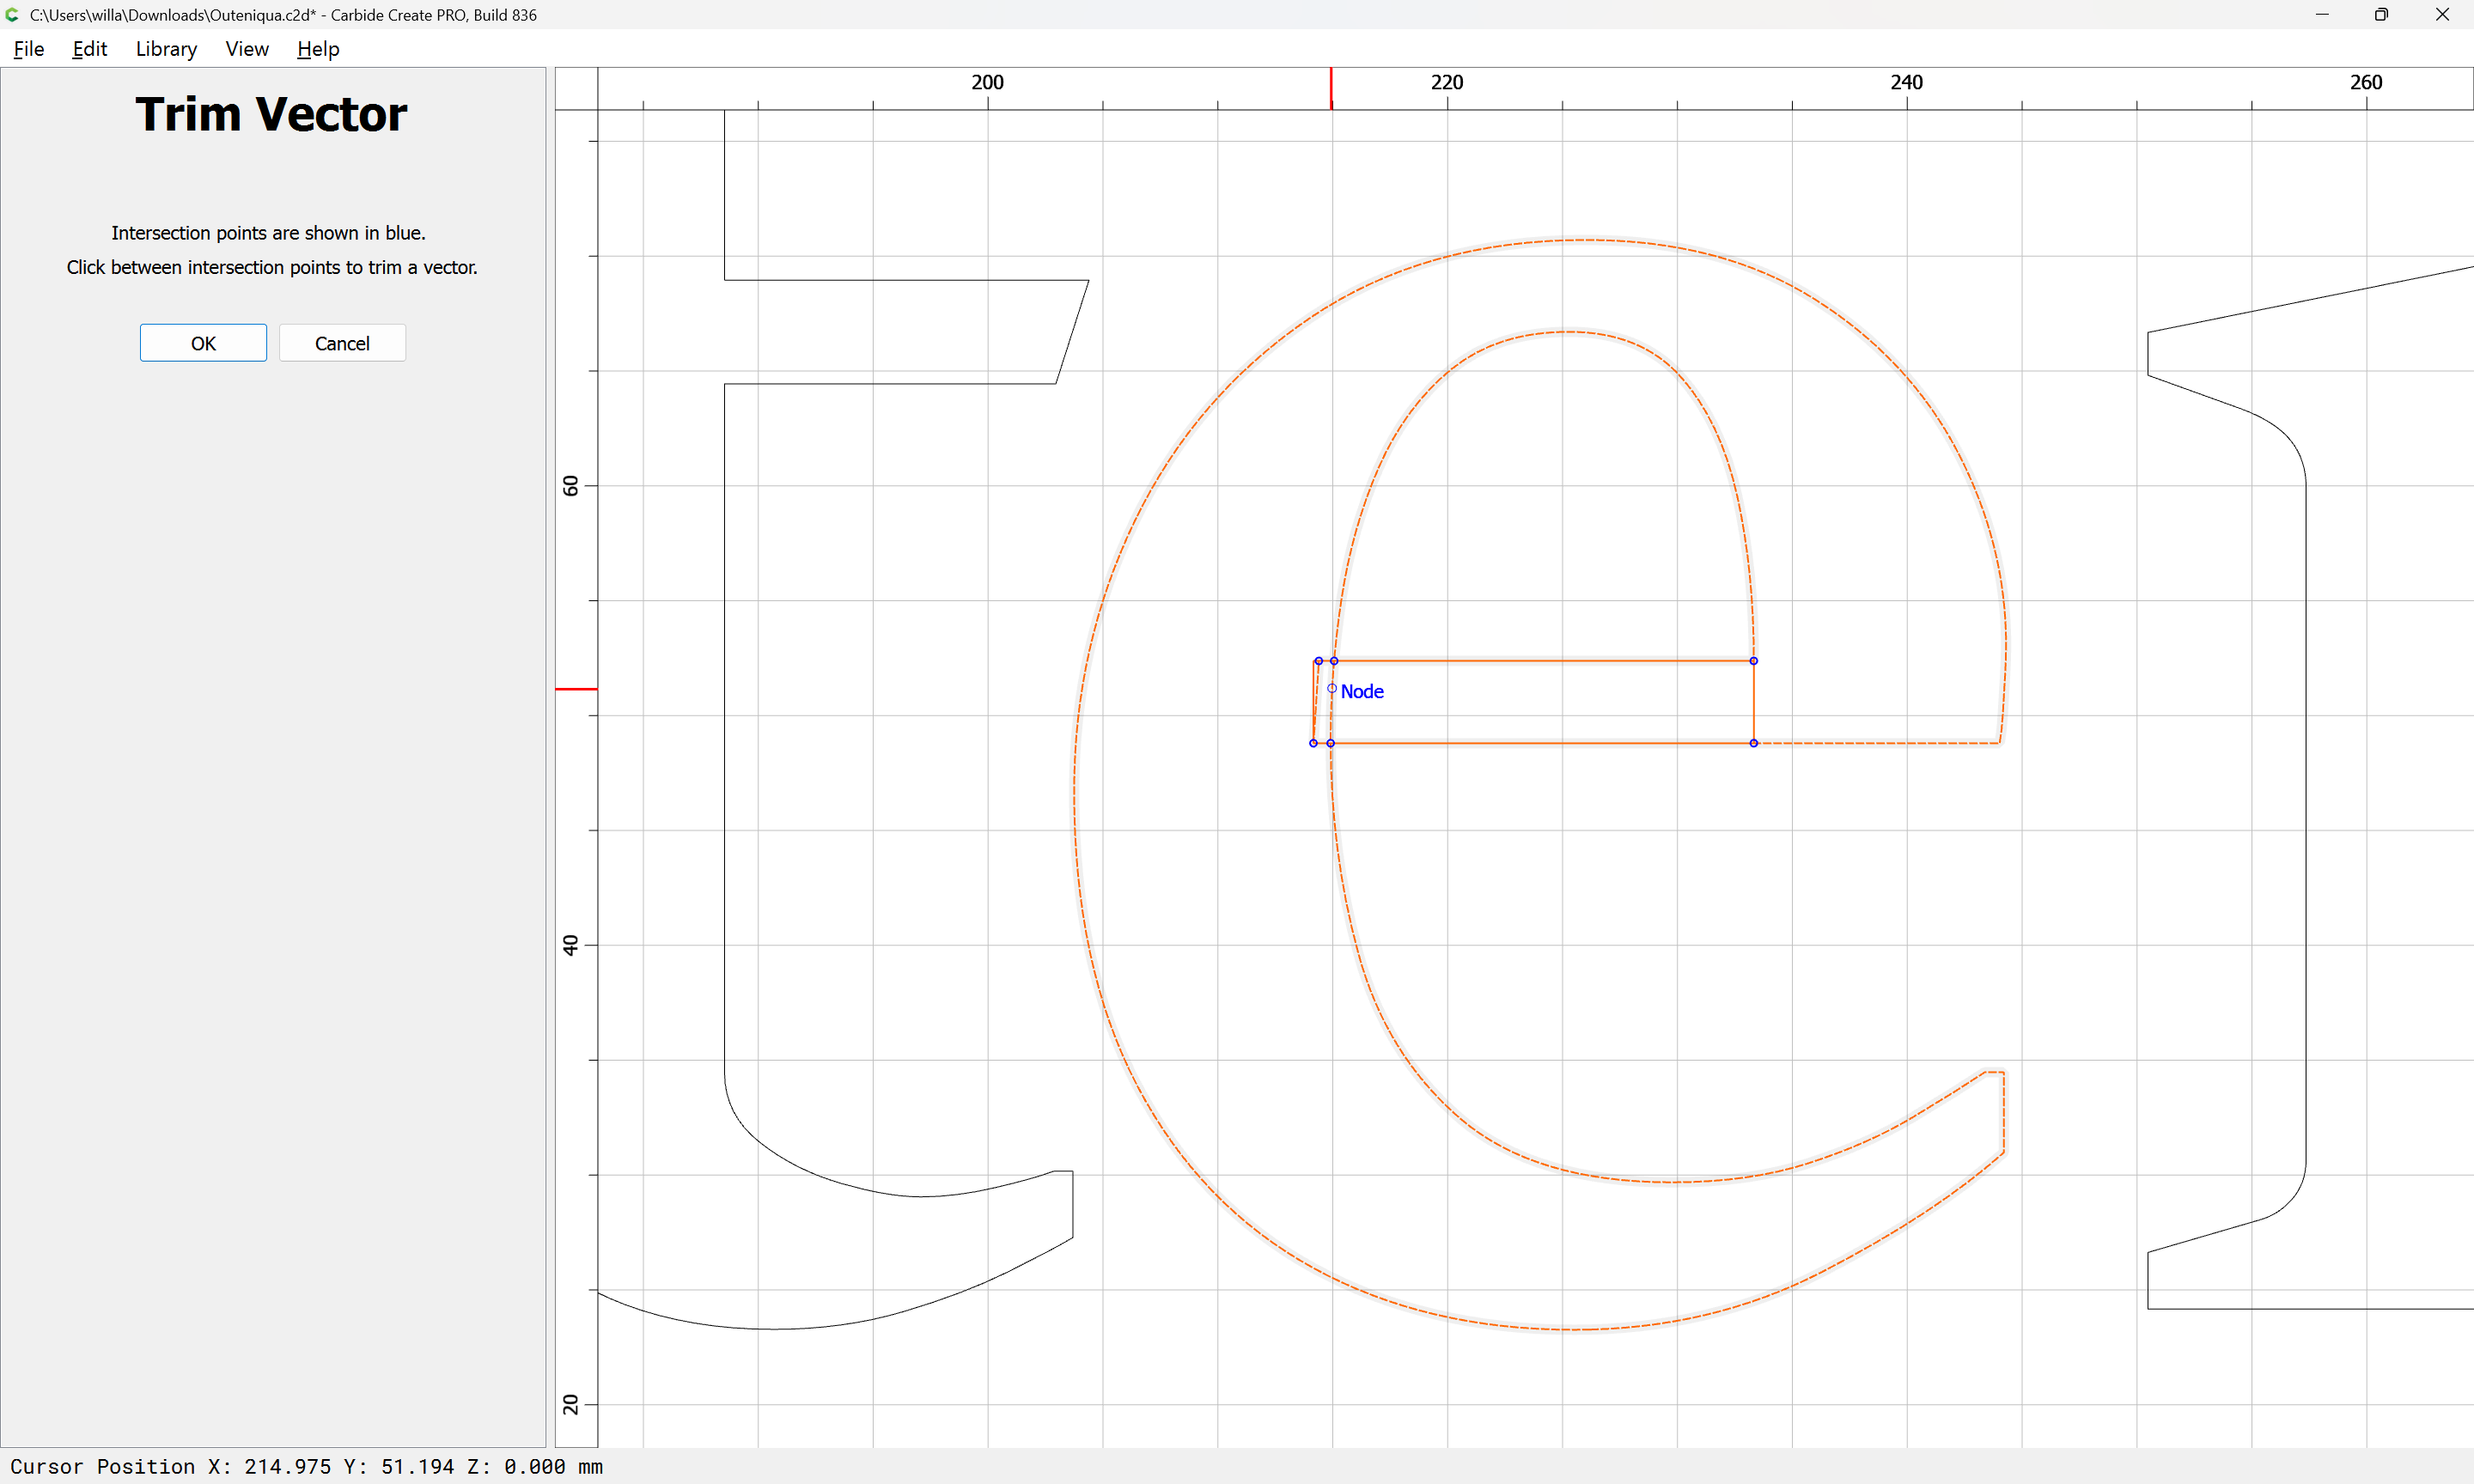Restore down the application window
Viewport: 2474px width, 1484px height.
[2381, 15]
